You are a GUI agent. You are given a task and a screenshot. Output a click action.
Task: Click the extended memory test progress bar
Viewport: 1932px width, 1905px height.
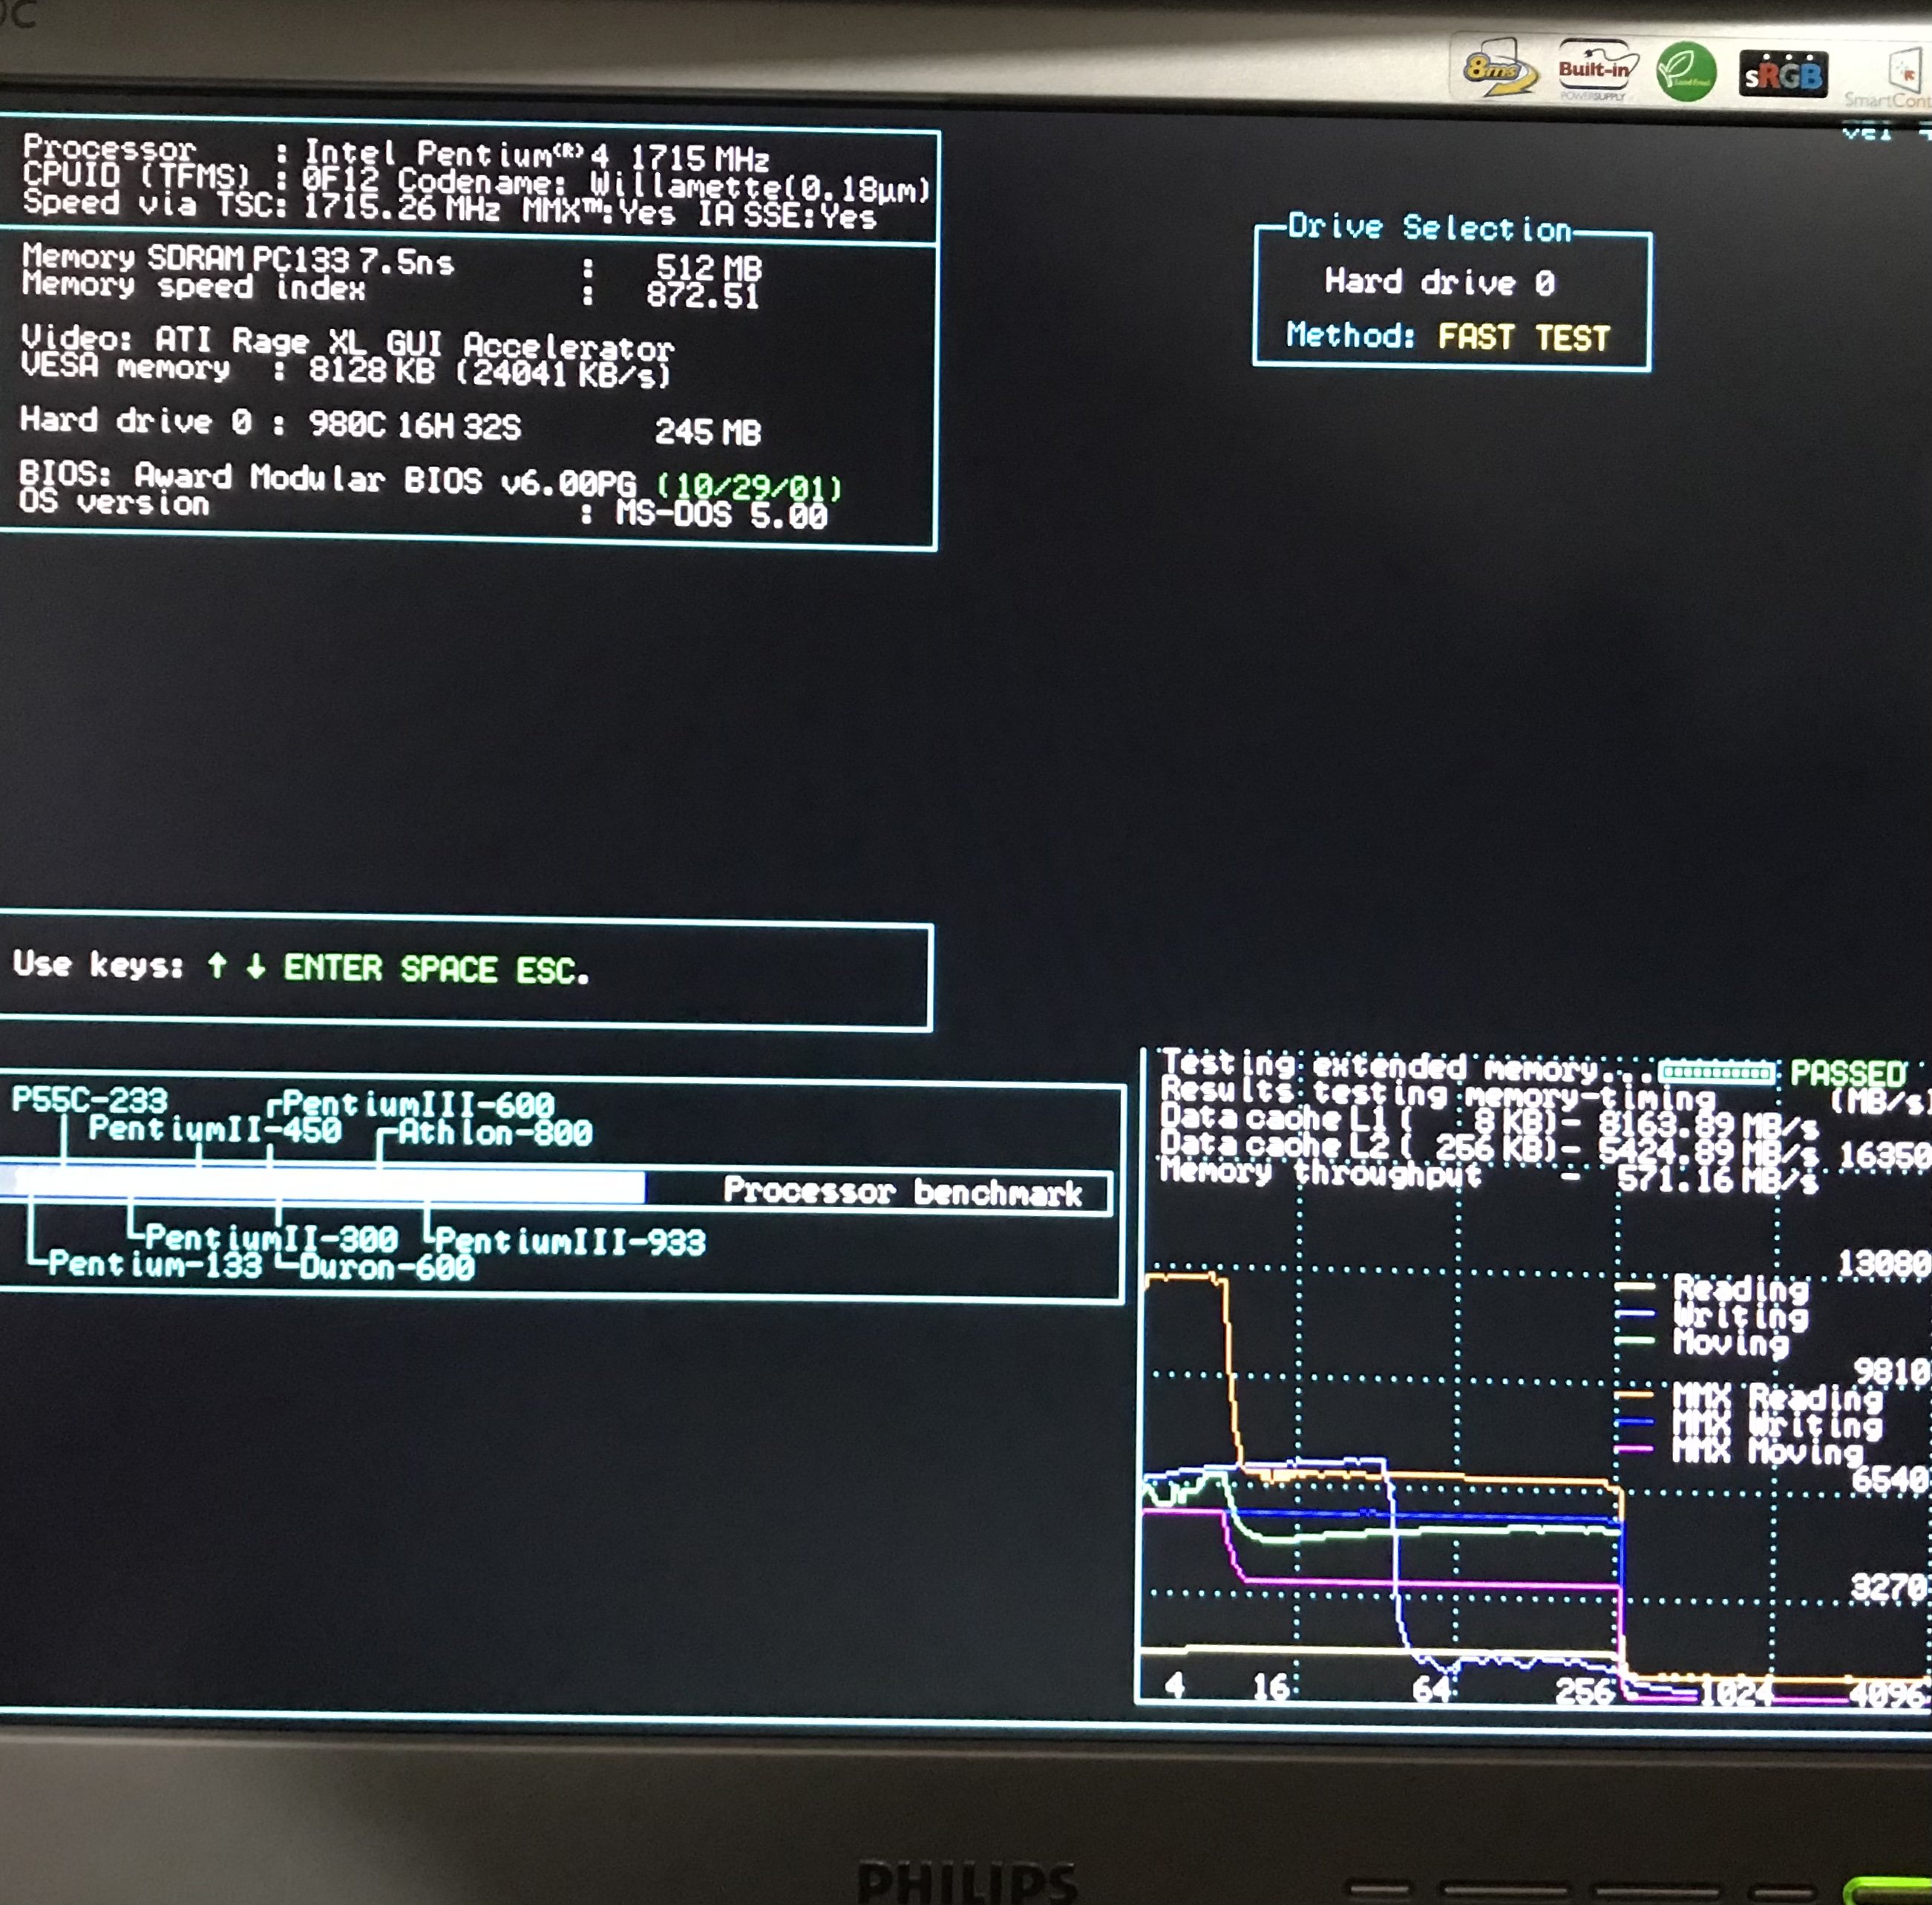[1717, 1073]
